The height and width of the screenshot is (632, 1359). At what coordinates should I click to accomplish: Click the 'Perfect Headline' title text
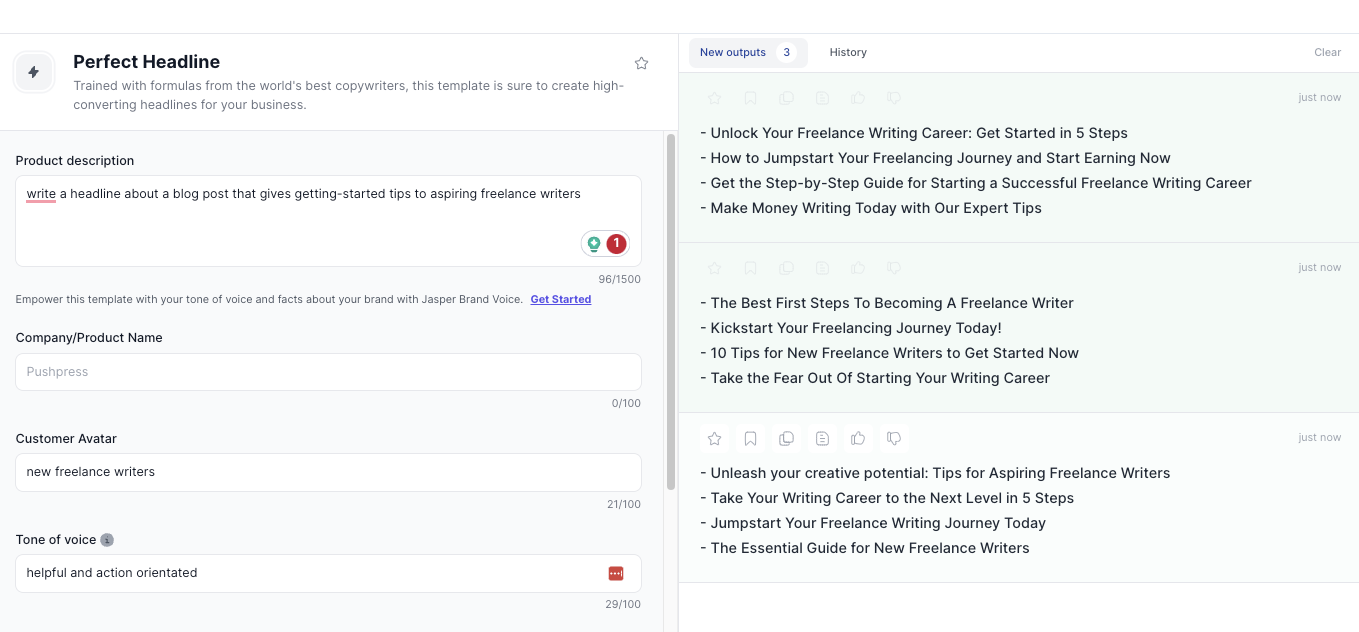click(x=146, y=62)
